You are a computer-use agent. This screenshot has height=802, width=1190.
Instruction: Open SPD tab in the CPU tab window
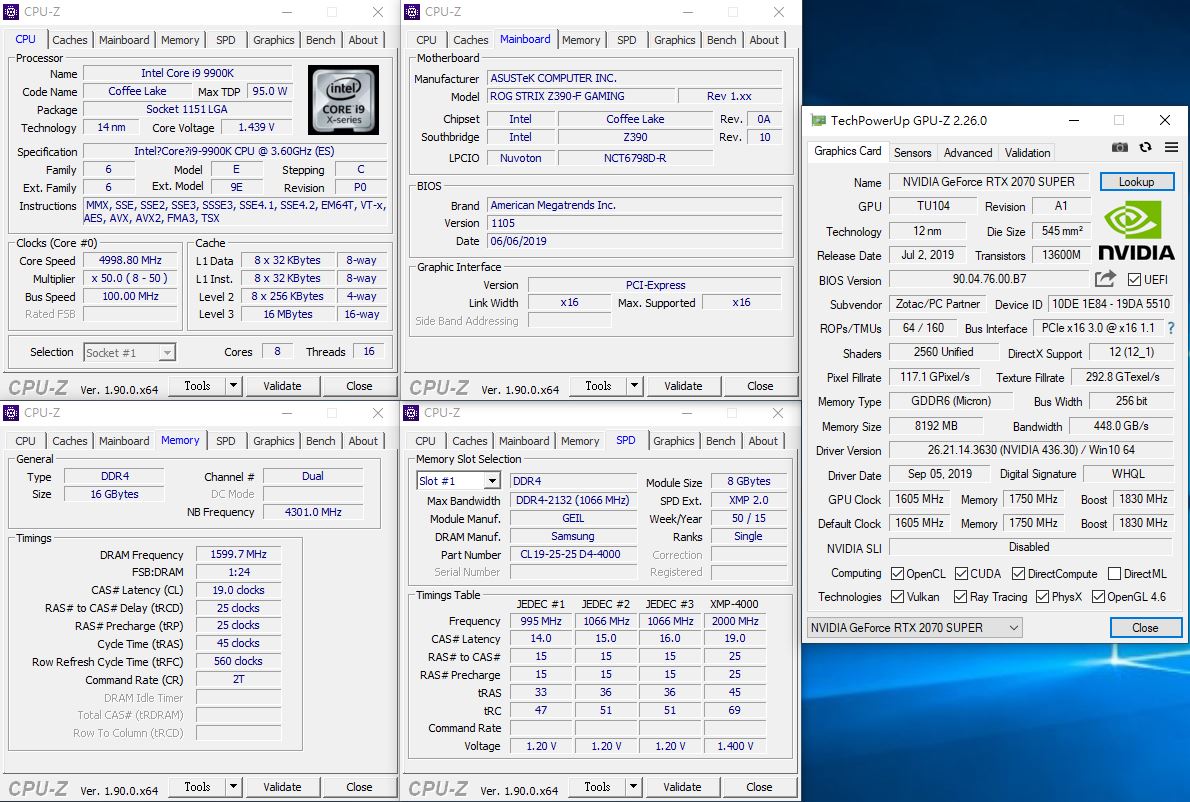coord(225,39)
